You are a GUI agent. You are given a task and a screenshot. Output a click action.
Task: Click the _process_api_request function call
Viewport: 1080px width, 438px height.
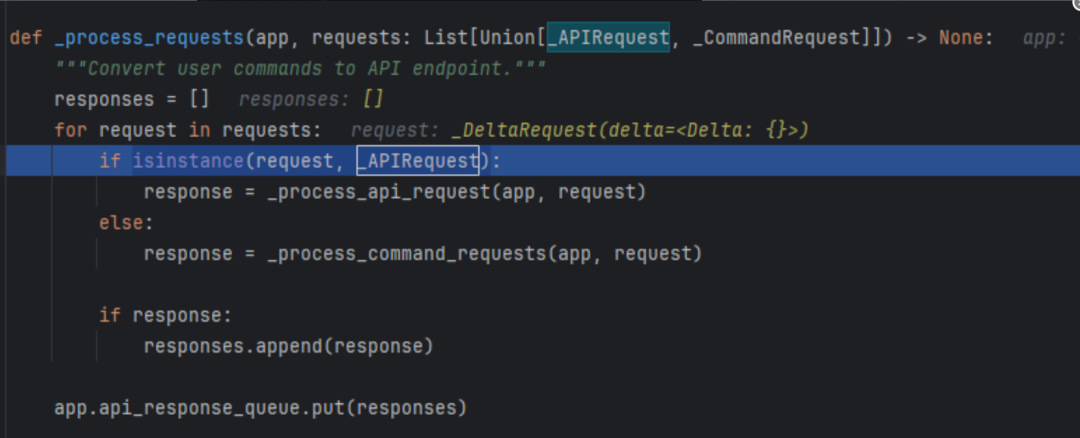click(378, 192)
